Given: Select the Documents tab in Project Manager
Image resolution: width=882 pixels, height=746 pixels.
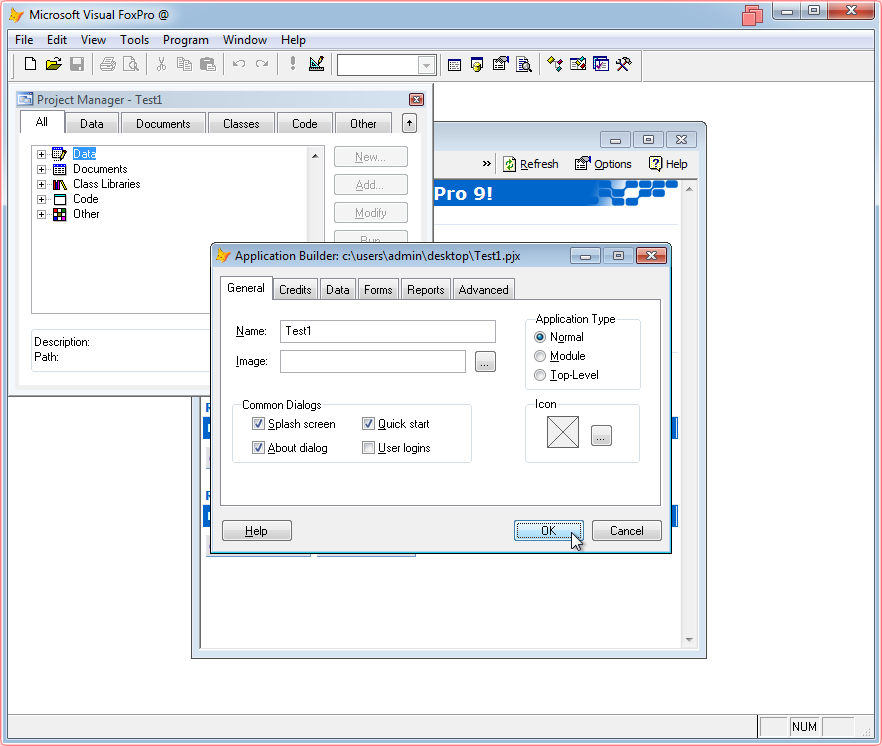Looking at the screenshot, I should [163, 123].
